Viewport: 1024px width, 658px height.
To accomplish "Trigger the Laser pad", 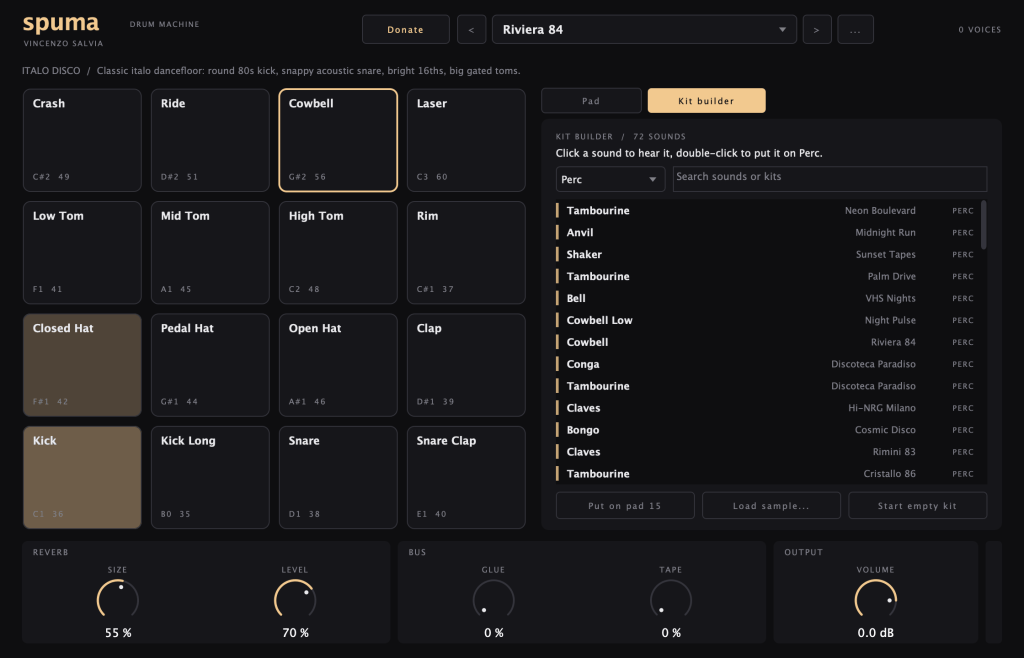I will [466, 140].
